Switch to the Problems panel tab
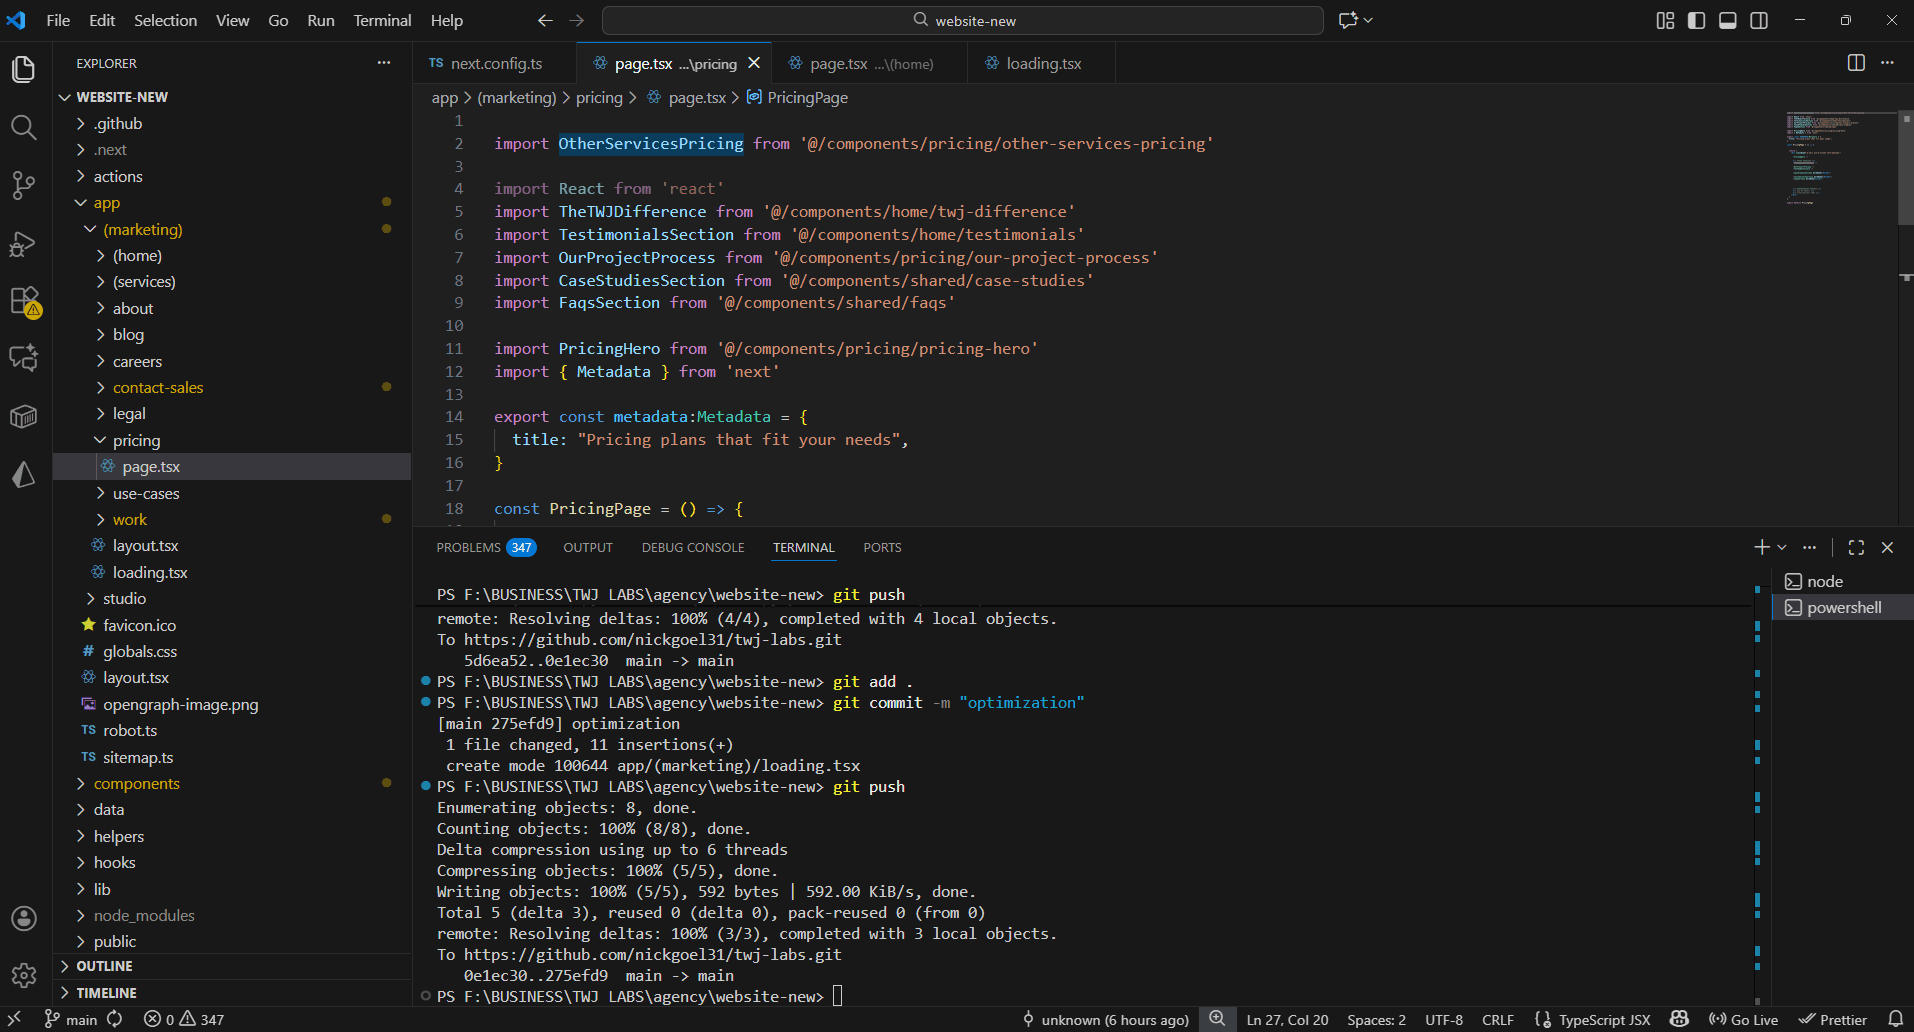The width and height of the screenshot is (1914, 1032). click(468, 547)
